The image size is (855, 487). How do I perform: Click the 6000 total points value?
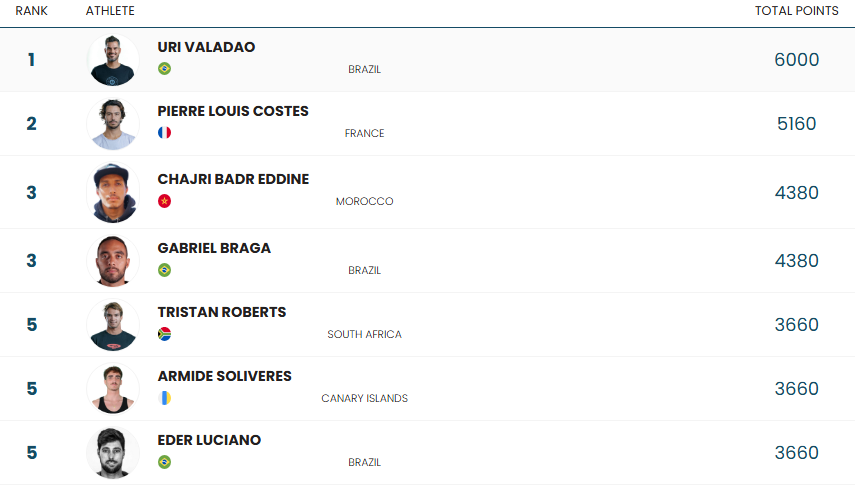pyautogui.click(x=796, y=59)
